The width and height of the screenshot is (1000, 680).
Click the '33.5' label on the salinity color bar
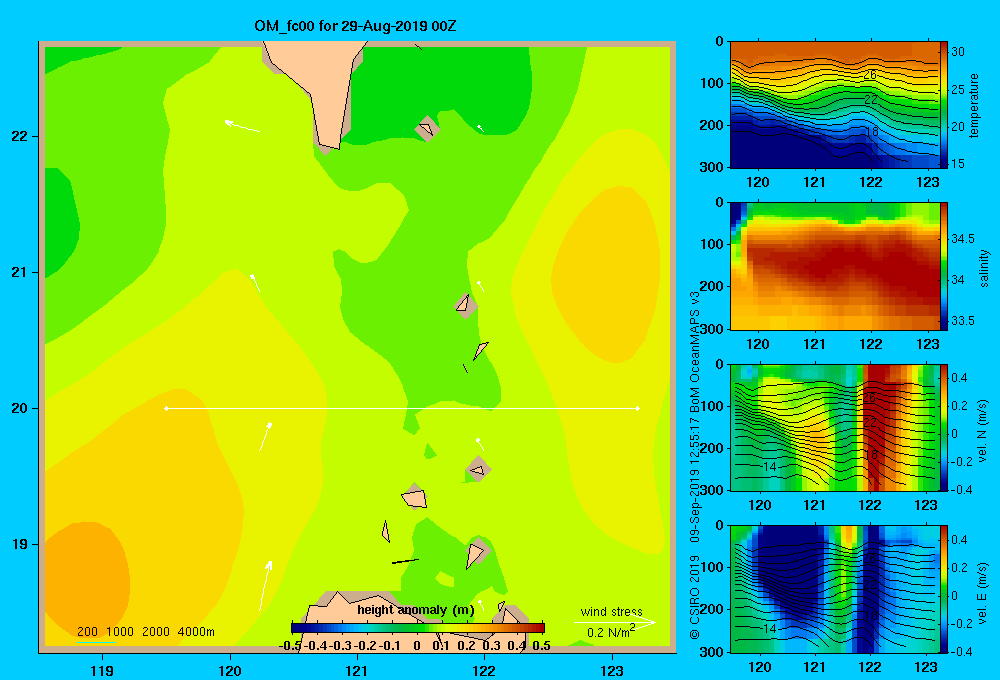coord(963,321)
